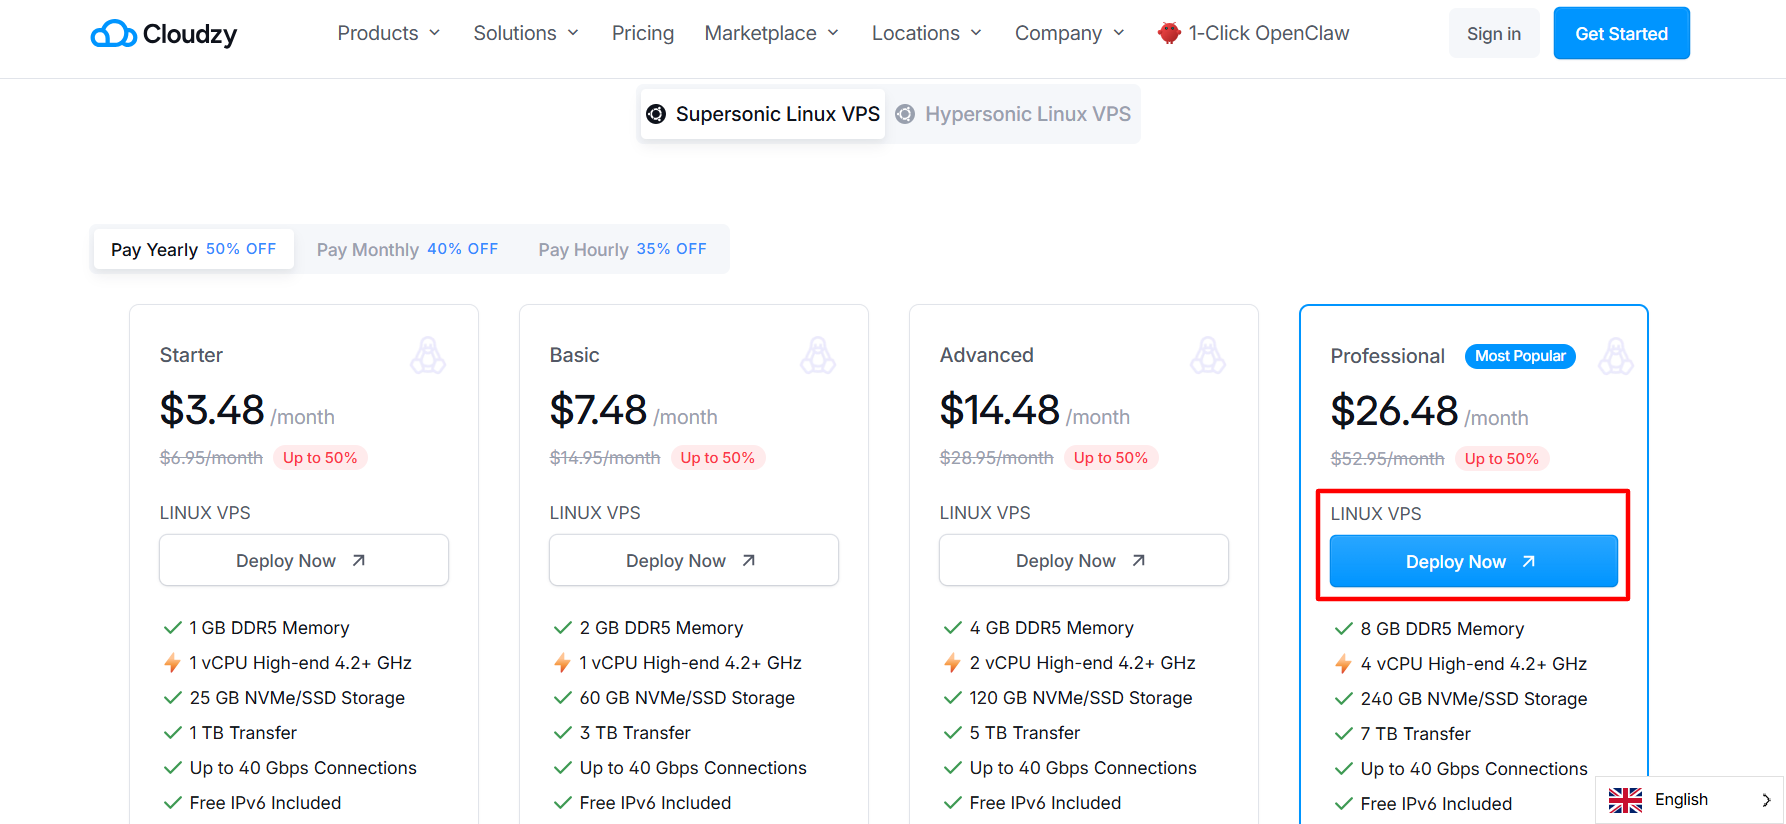Expand the Solutions menu

pyautogui.click(x=526, y=33)
